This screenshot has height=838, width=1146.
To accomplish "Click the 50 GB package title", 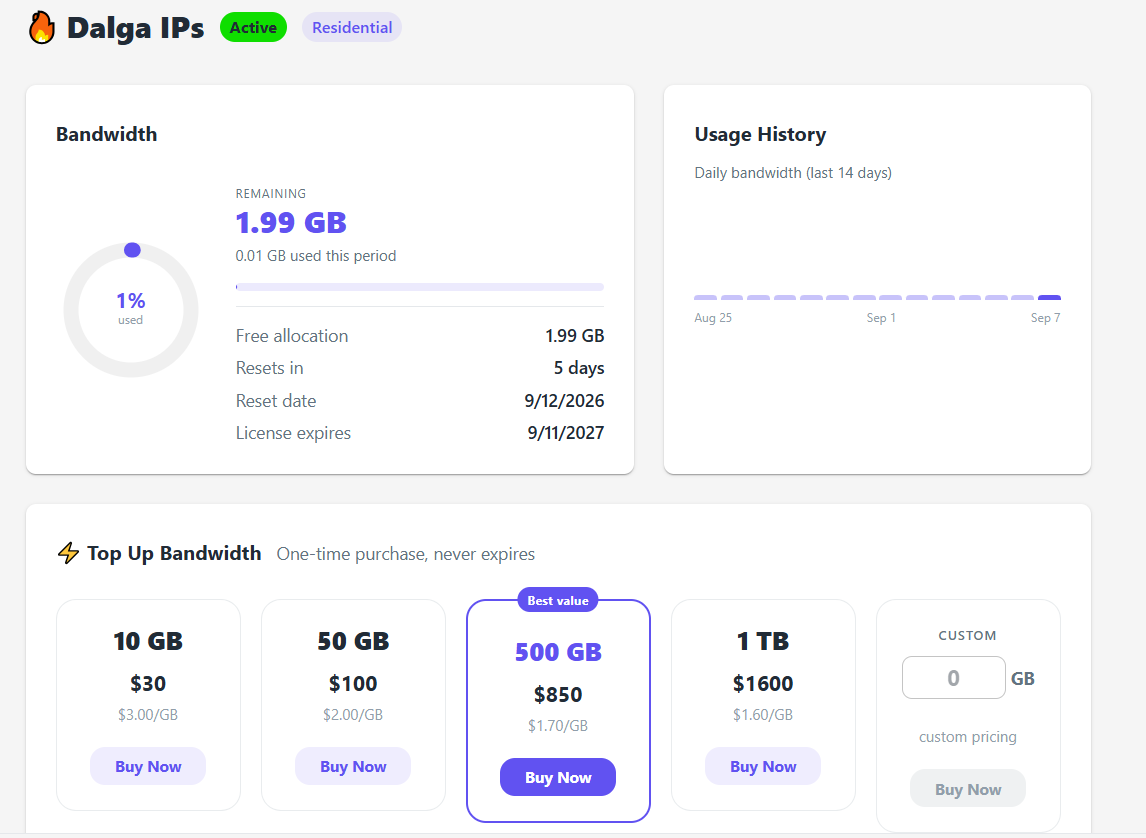I will click(x=353, y=641).
